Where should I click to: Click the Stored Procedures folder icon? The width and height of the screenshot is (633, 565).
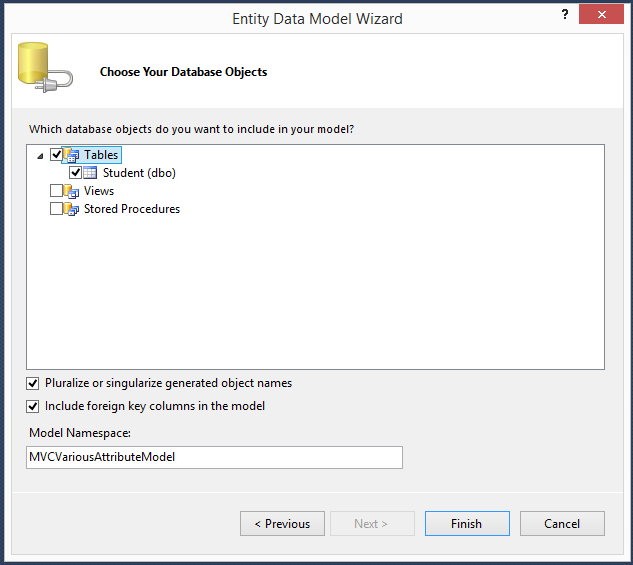[x=72, y=209]
